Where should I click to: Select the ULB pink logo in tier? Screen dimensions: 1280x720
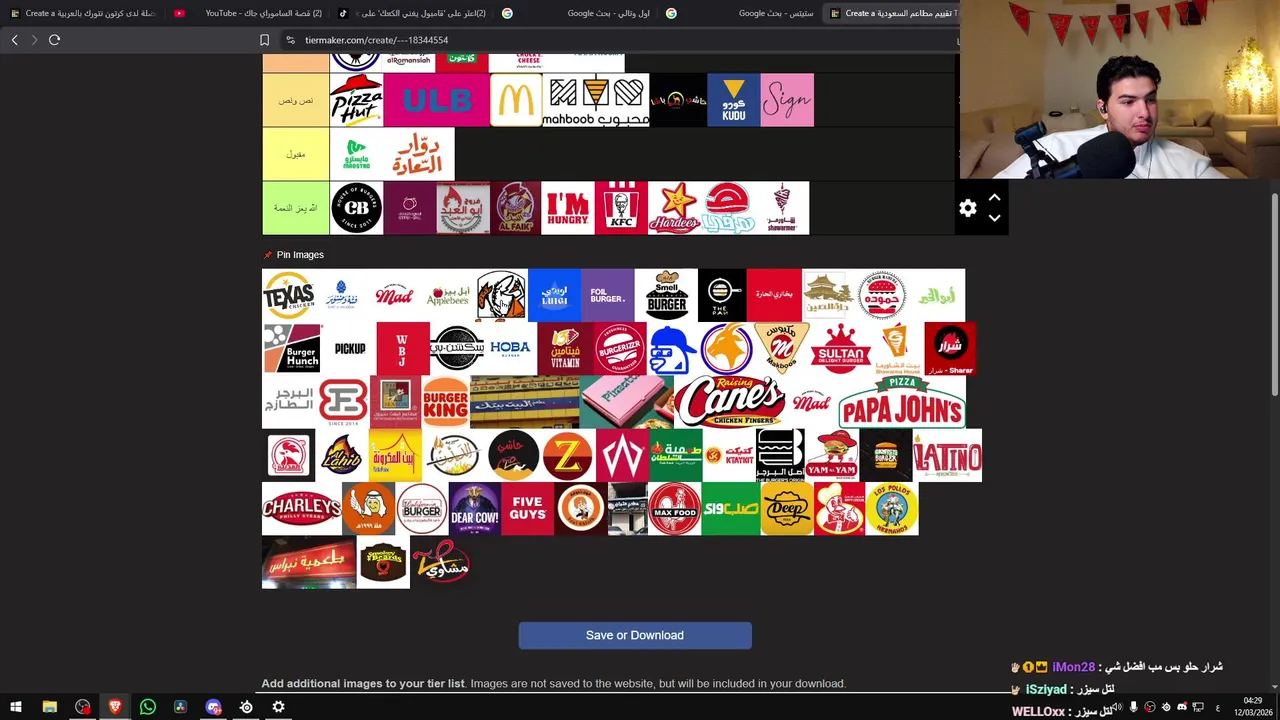pos(436,100)
